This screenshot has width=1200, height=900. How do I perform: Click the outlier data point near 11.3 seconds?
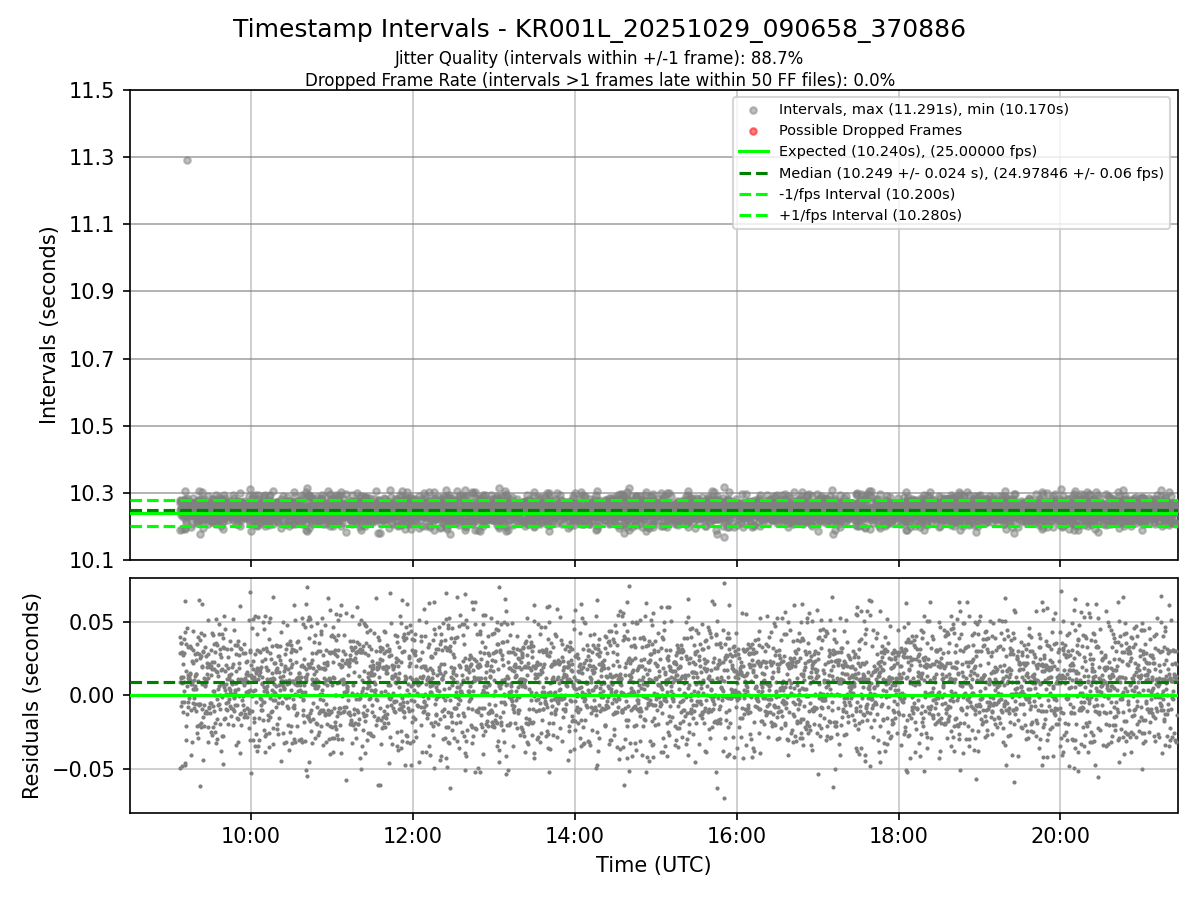click(187, 160)
